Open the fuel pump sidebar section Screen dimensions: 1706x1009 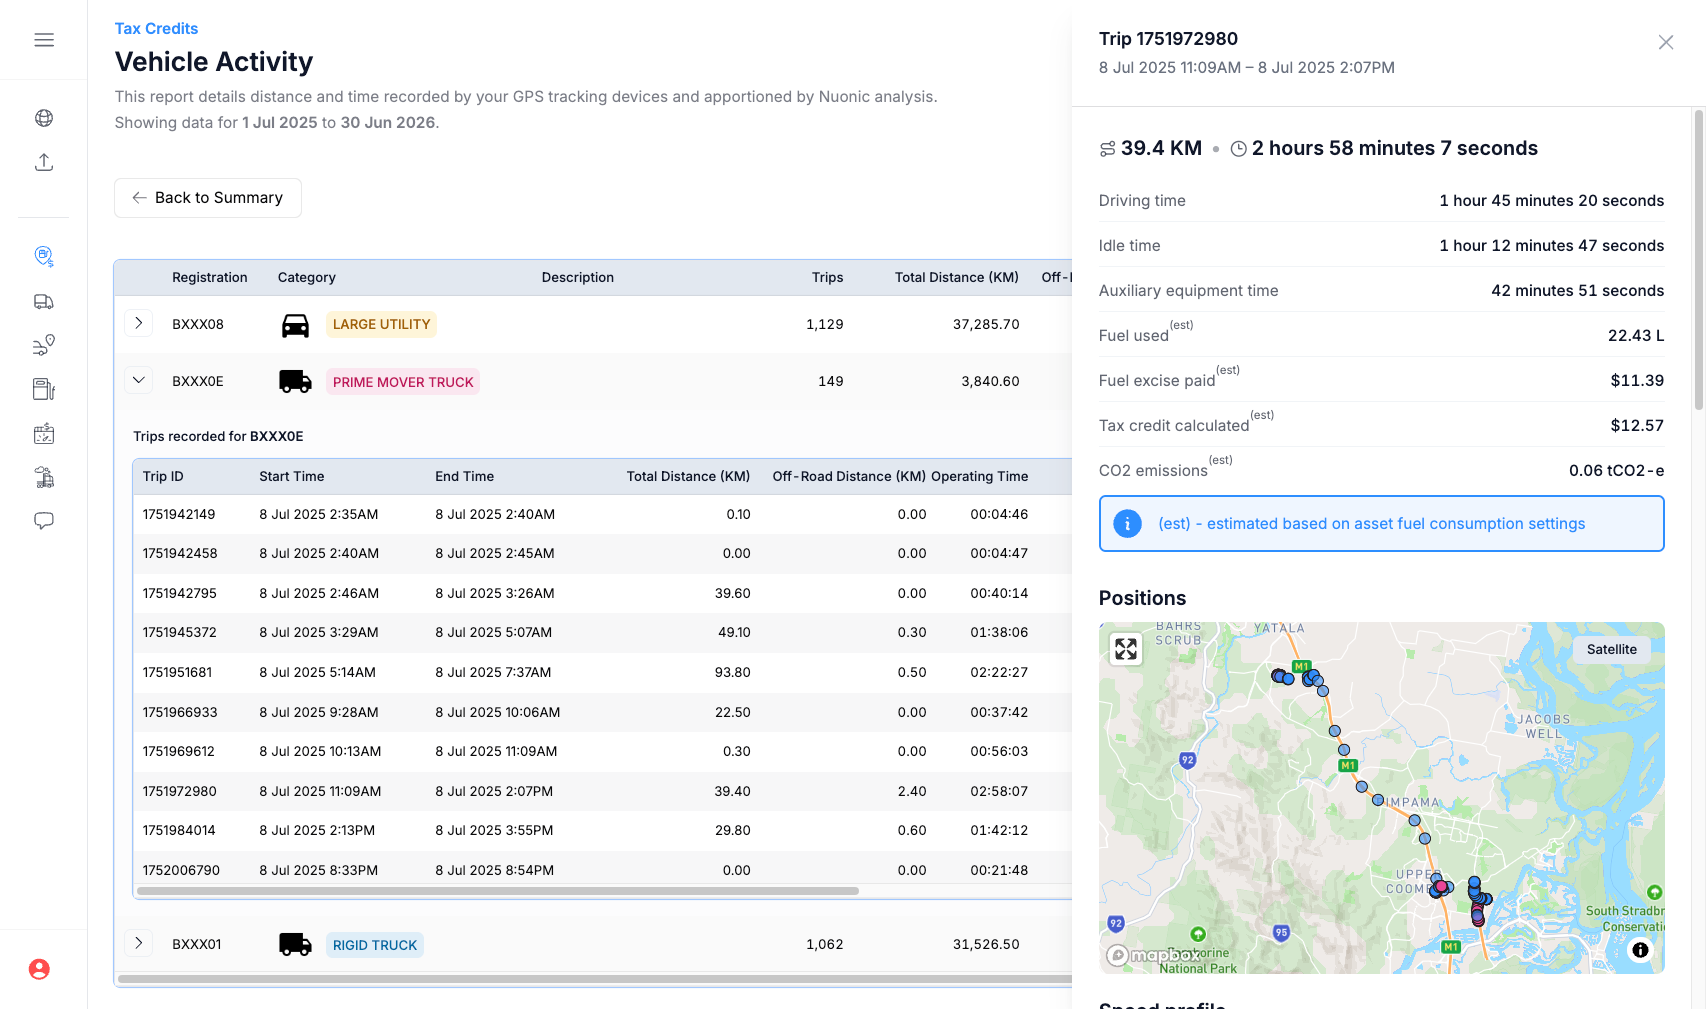(44, 389)
